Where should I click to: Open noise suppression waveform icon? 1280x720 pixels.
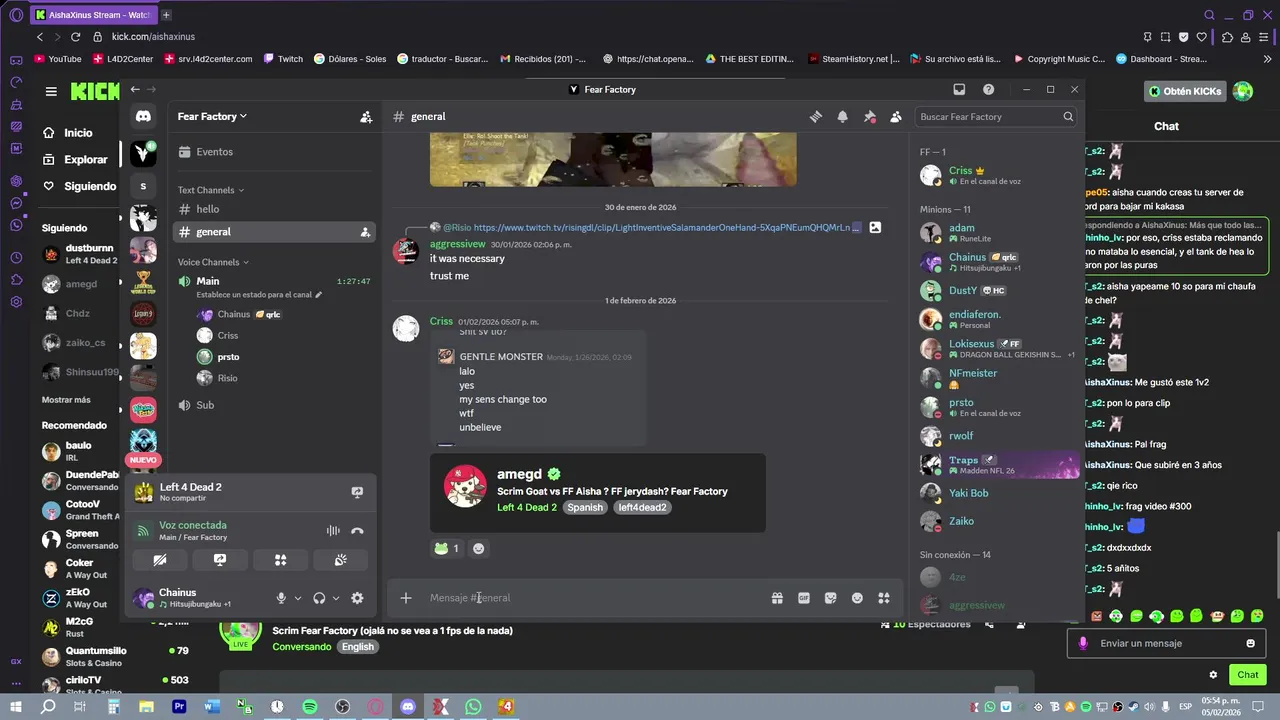pos(333,531)
